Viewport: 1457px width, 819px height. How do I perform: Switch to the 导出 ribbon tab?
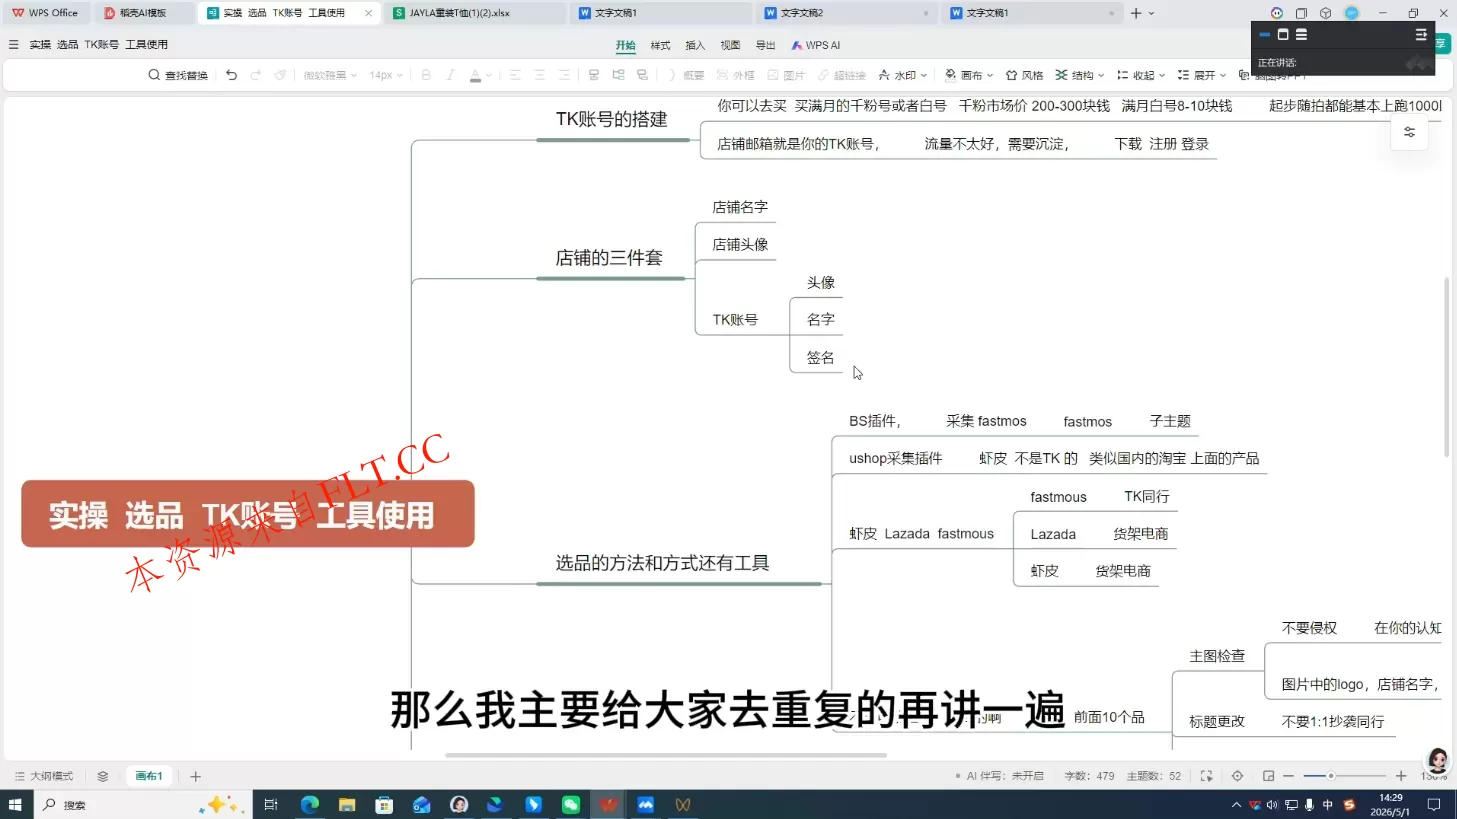point(765,45)
